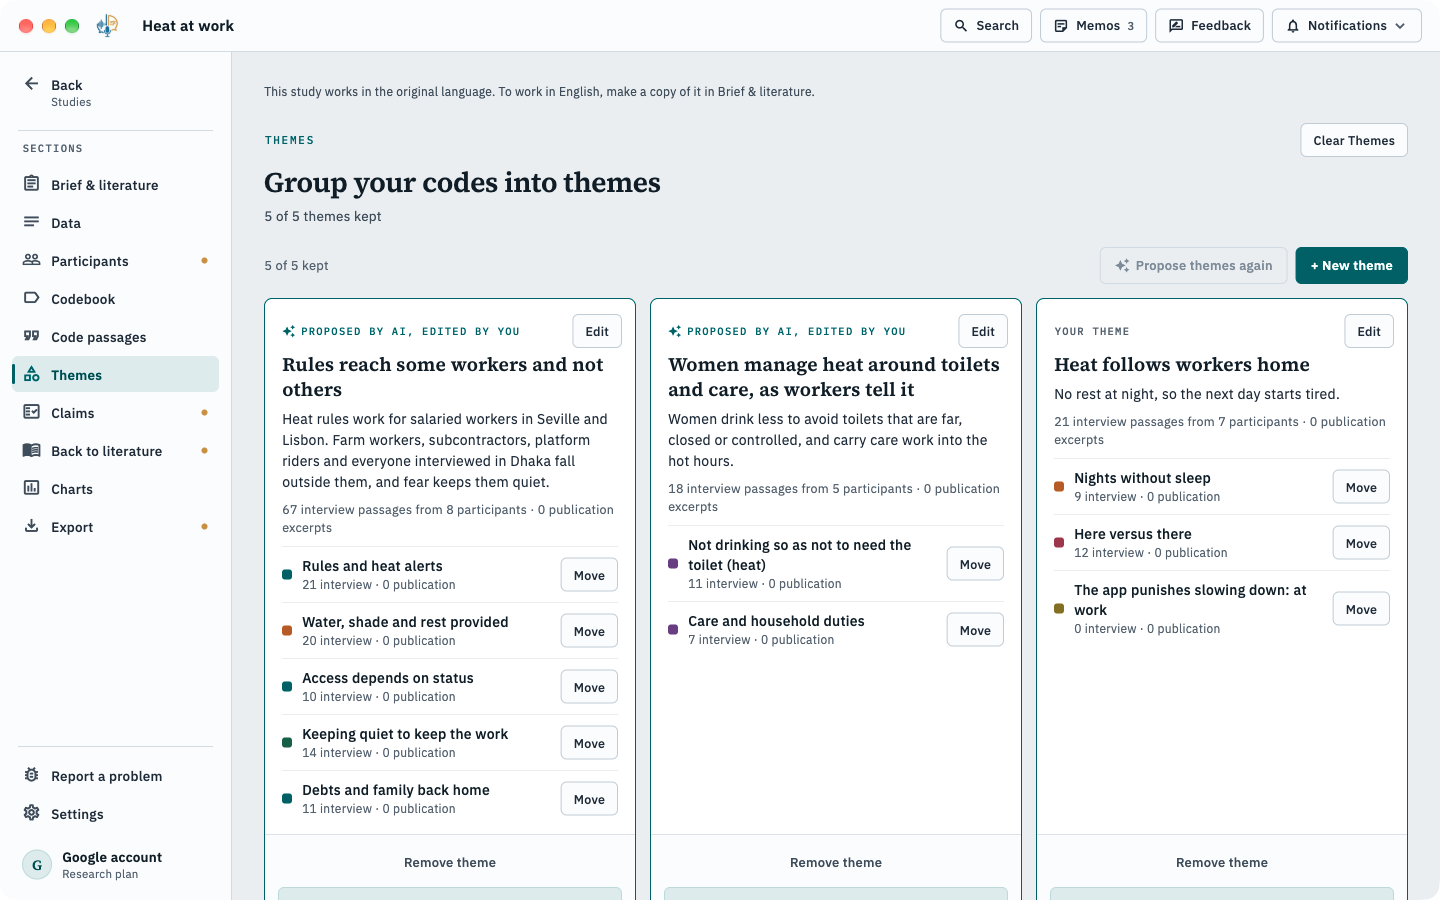Click the Google account avatar circle
The width and height of the screenshot is (1440, 900).
[x=37, y=865]
